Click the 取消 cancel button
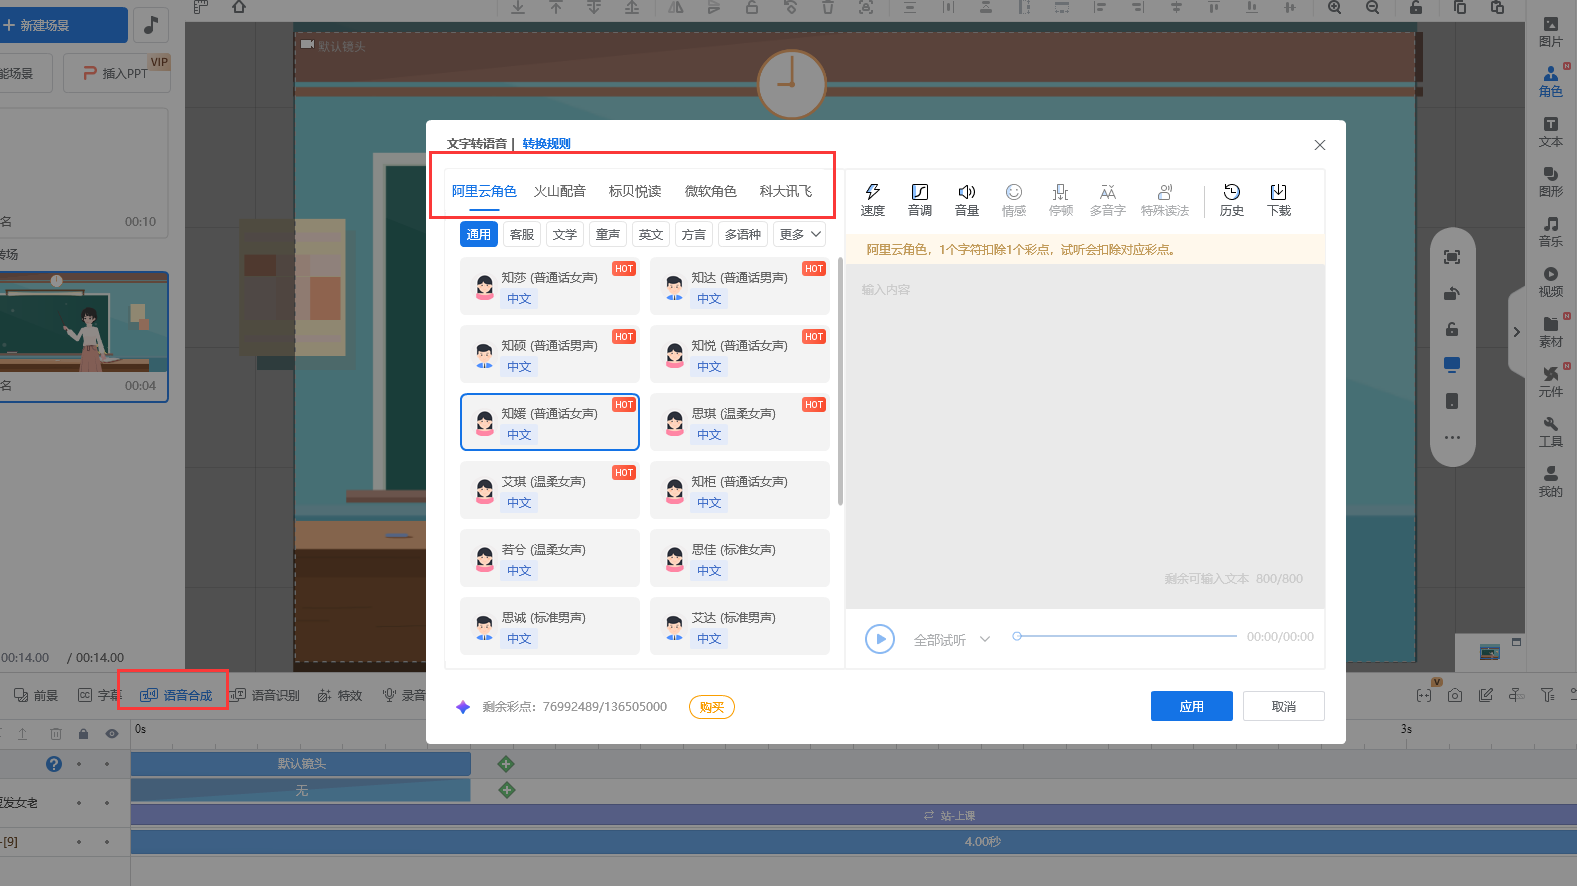The height and width of the screenshot is (886, 1577). click(1284, 706)
